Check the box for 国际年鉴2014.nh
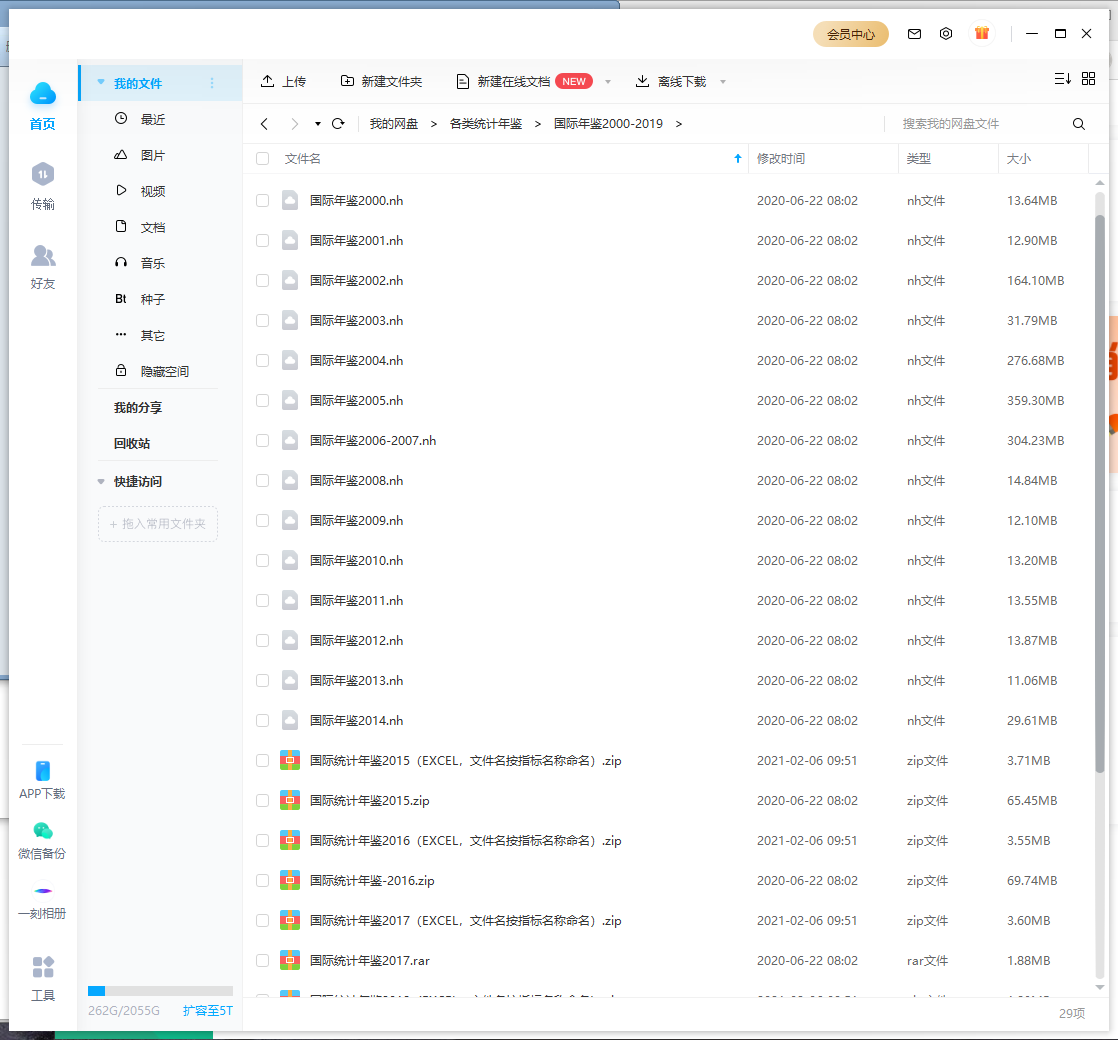 (262, 721)
